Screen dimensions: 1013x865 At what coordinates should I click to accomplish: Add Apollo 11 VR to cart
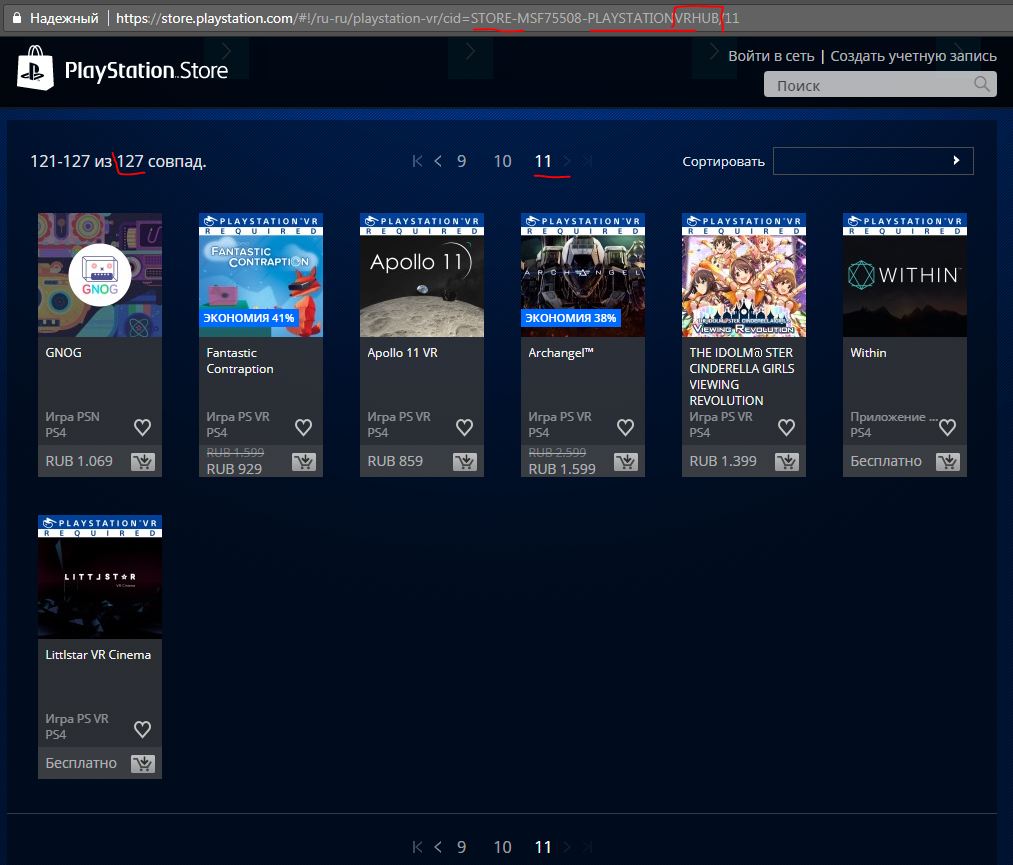pyautogui.click(x=465, y=462)
